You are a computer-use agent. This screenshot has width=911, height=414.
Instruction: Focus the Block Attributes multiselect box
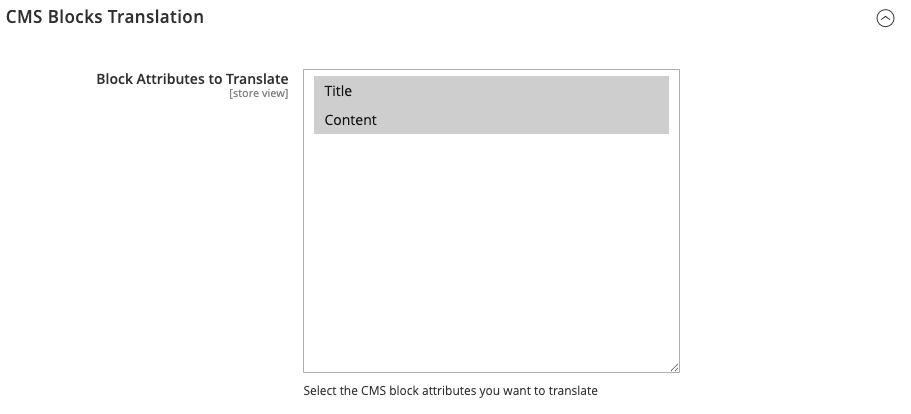[490, 250]
